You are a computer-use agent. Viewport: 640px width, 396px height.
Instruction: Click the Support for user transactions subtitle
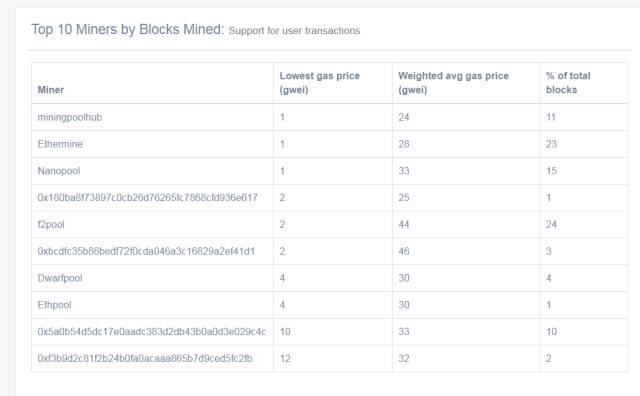294,31
